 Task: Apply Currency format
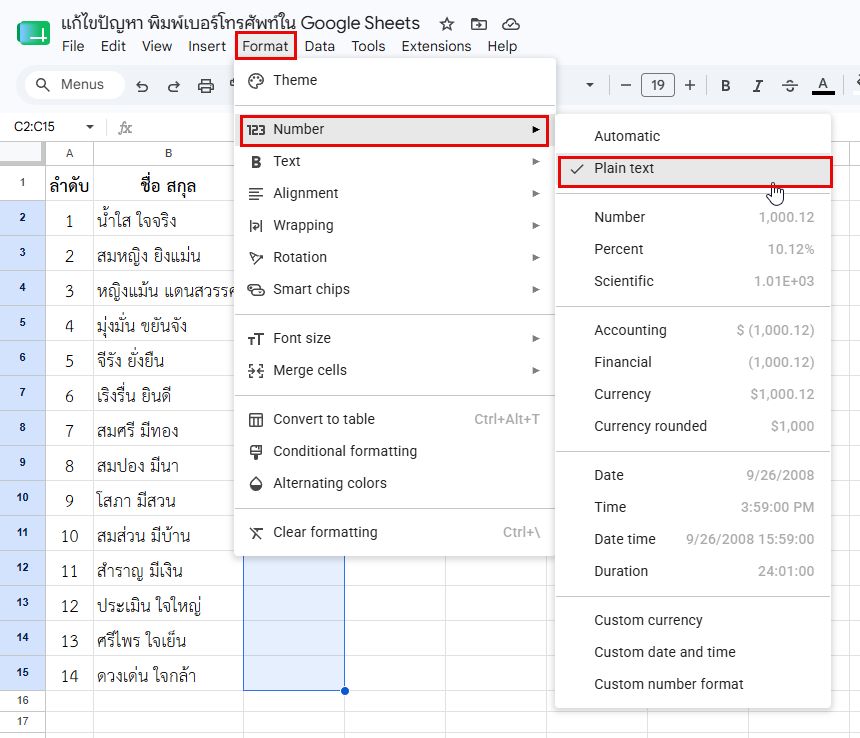point(693,394)
